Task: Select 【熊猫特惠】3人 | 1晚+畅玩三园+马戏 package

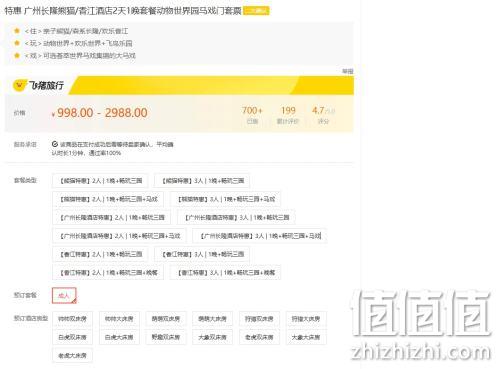Action: coord(225,199)
